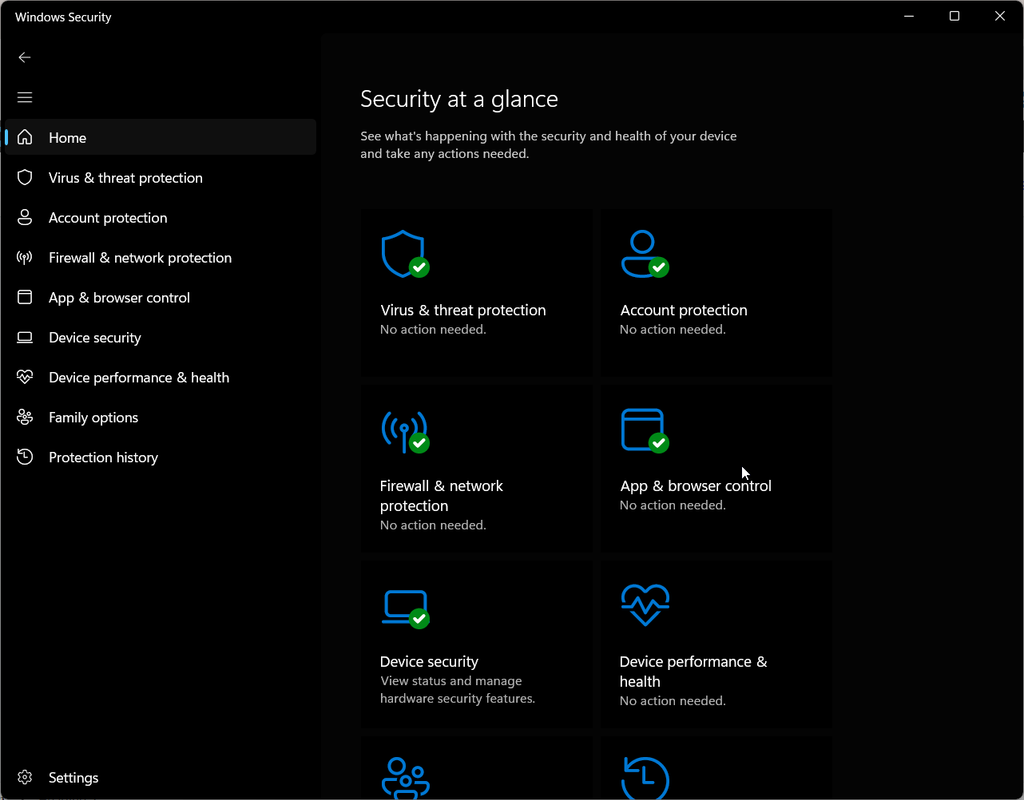Open the Account protection card title
This screenshot has height=800, width=1024.
(x=684, y=310)
